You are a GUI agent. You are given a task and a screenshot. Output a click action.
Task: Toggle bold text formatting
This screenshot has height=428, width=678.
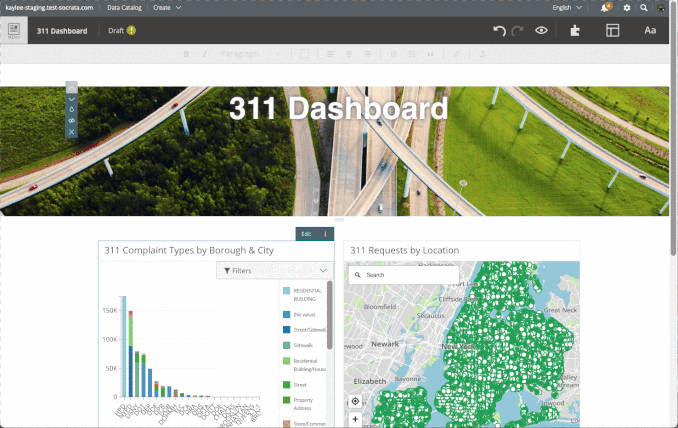tap(186, 54)
